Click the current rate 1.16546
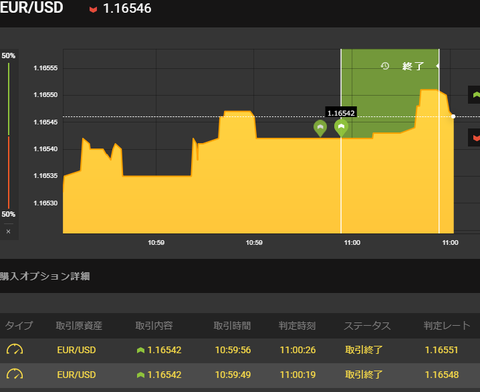 pyautogui.click(x=127, y=9)
